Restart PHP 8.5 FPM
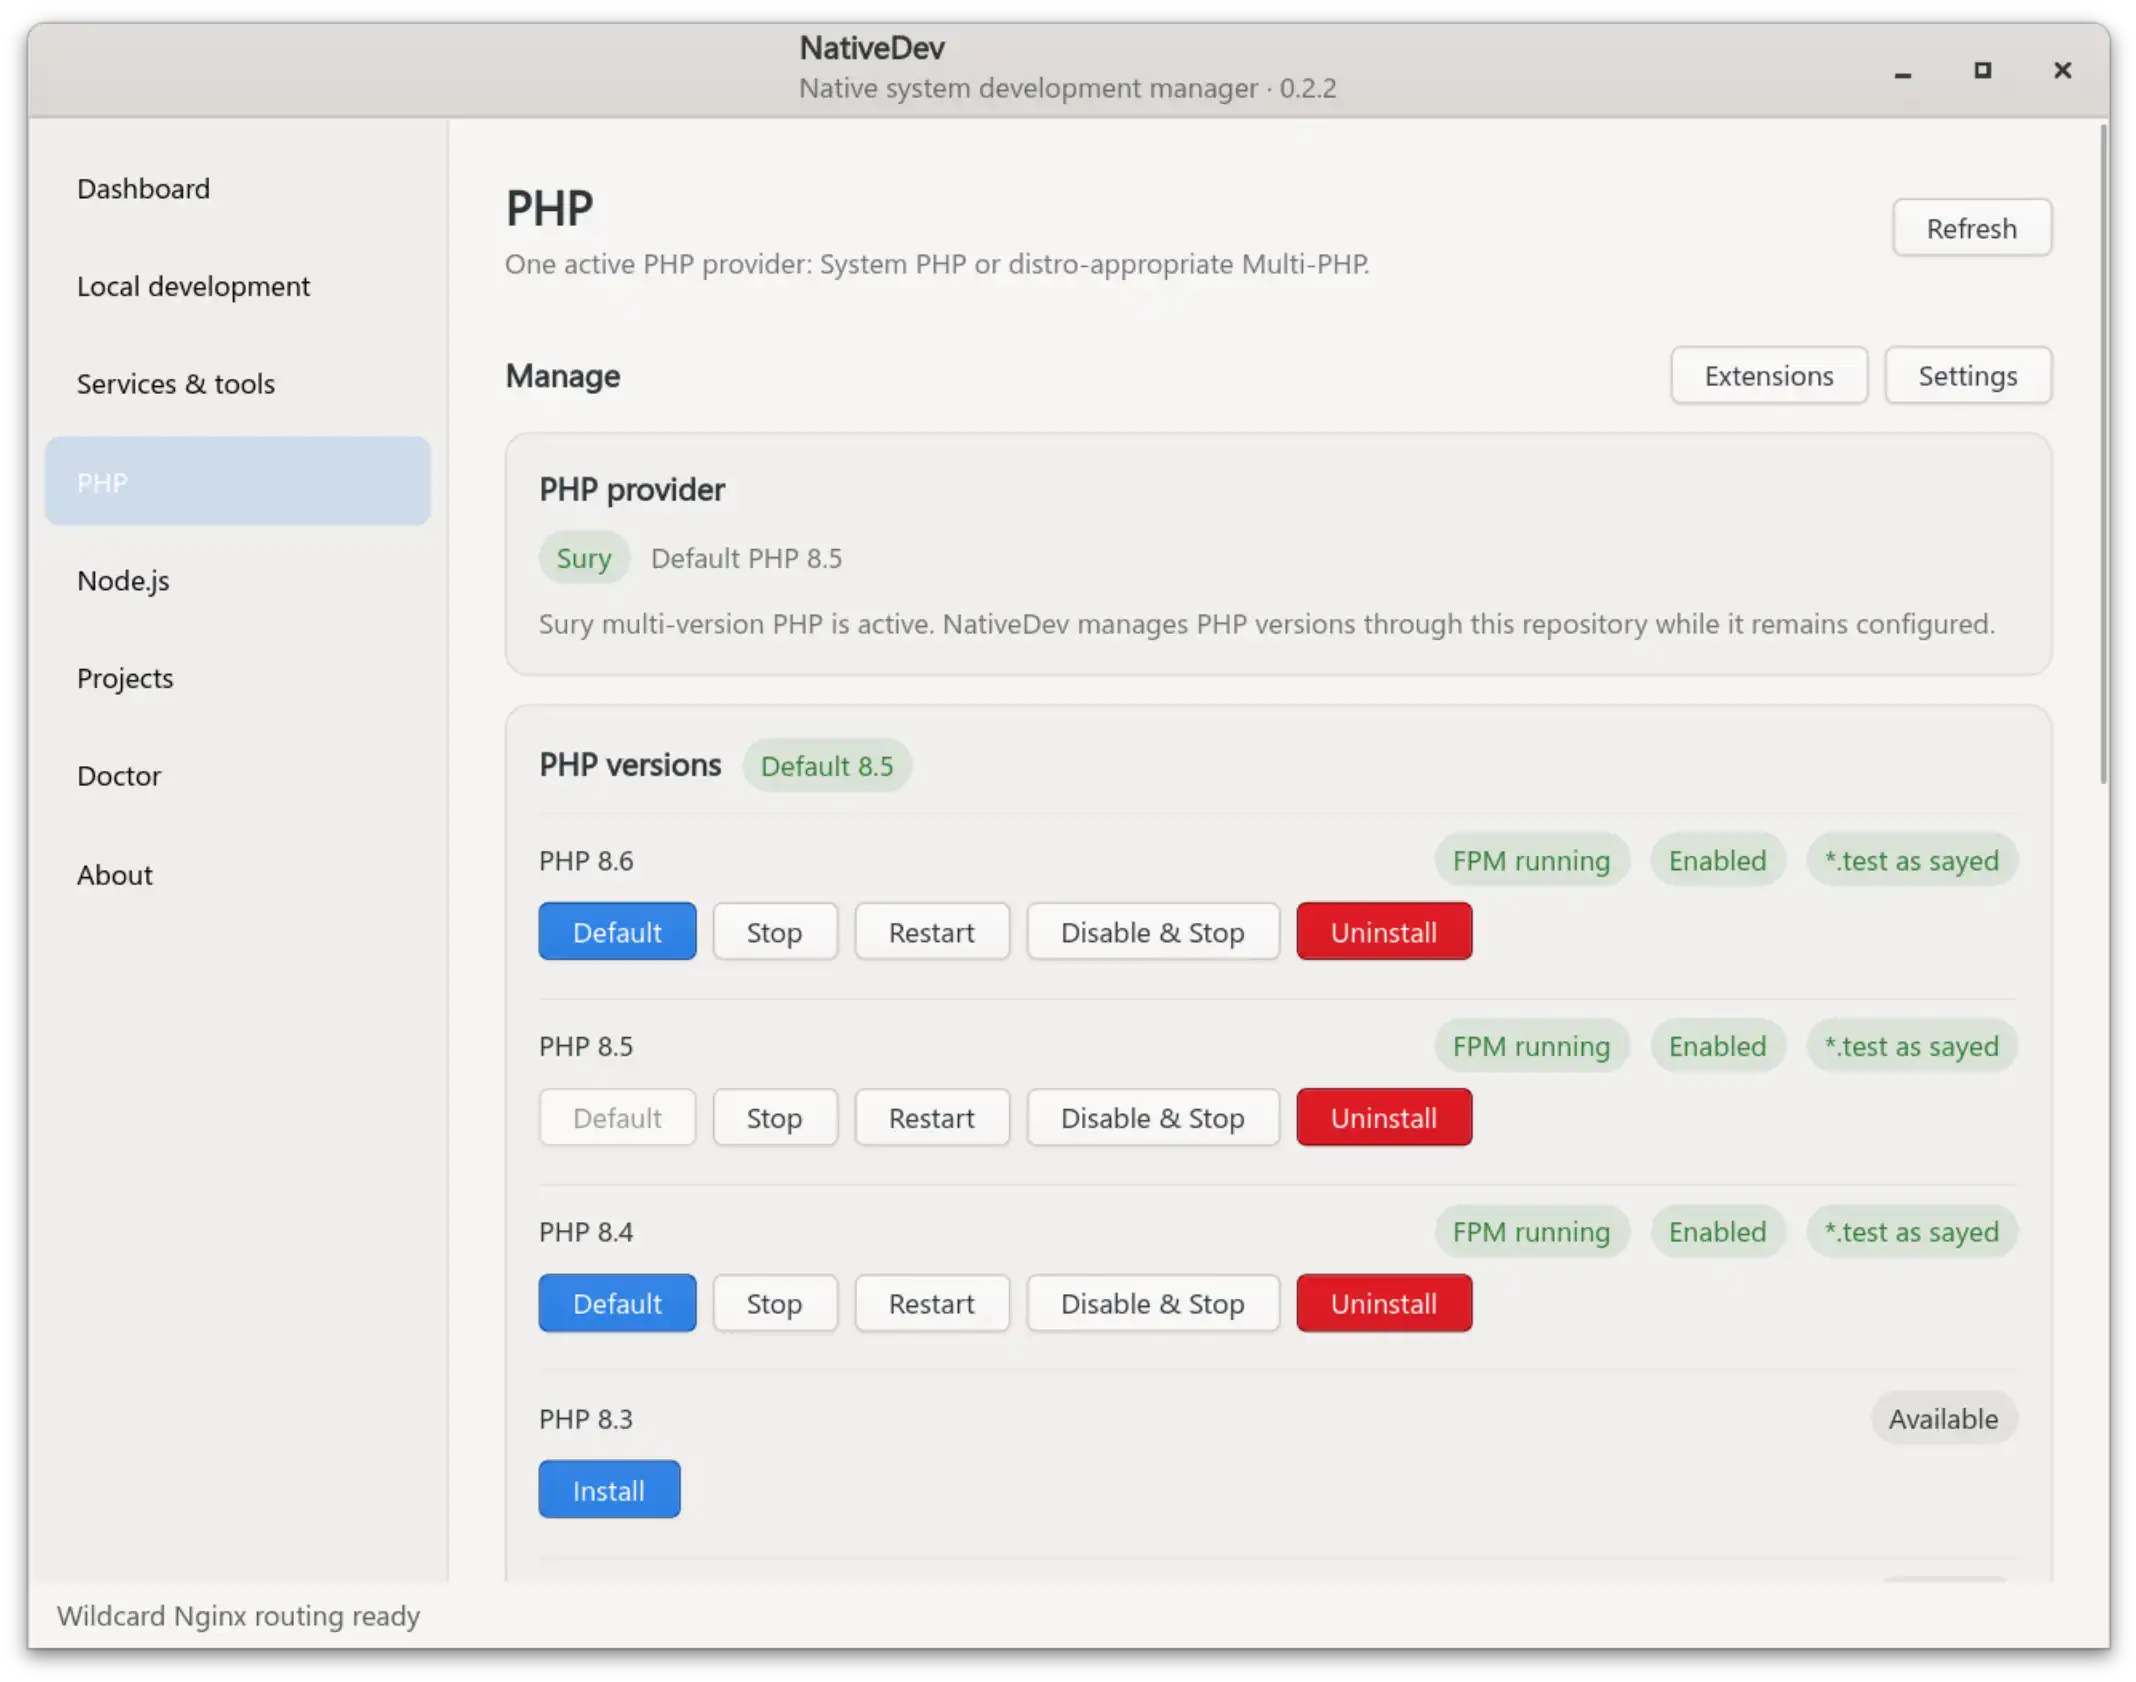2136x1682 pixels. click(931, 1118)
